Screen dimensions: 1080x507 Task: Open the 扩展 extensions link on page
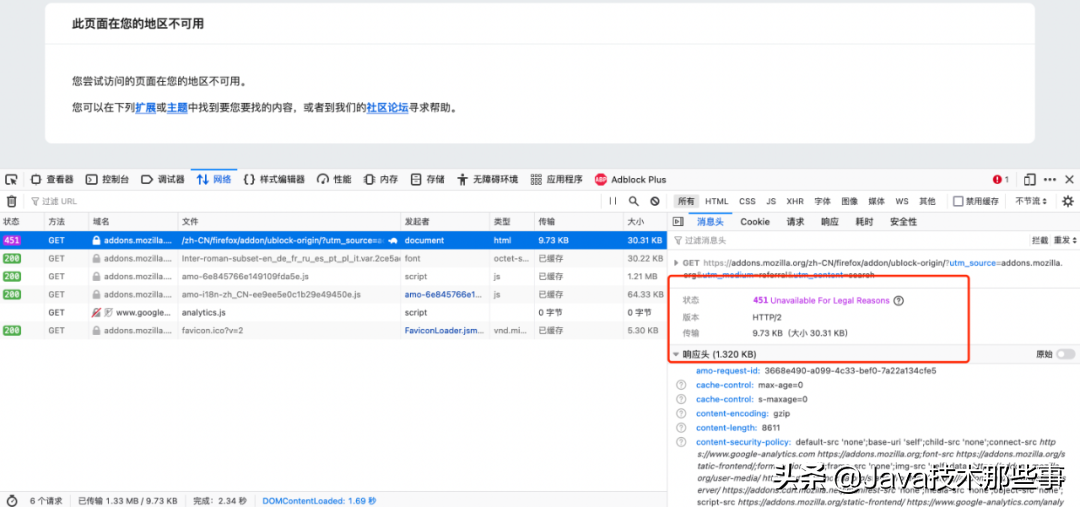(145, 107)
